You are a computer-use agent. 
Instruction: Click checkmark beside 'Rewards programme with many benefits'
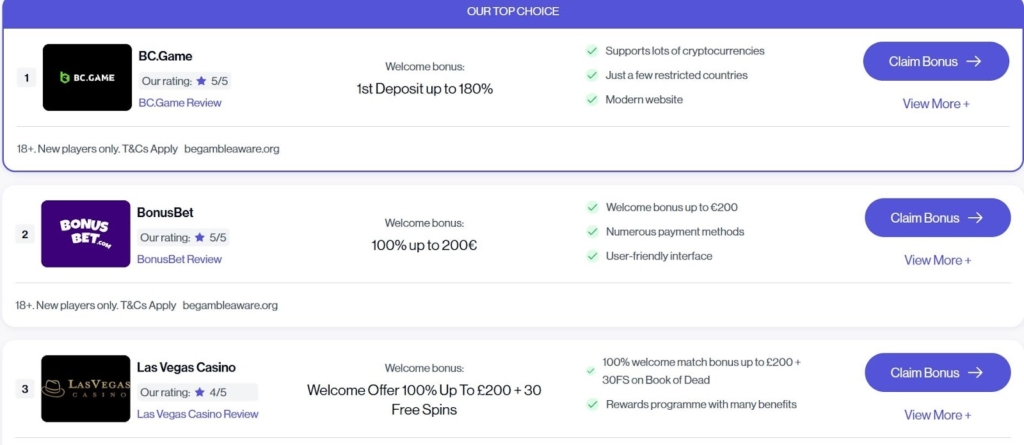click(592, 405)
